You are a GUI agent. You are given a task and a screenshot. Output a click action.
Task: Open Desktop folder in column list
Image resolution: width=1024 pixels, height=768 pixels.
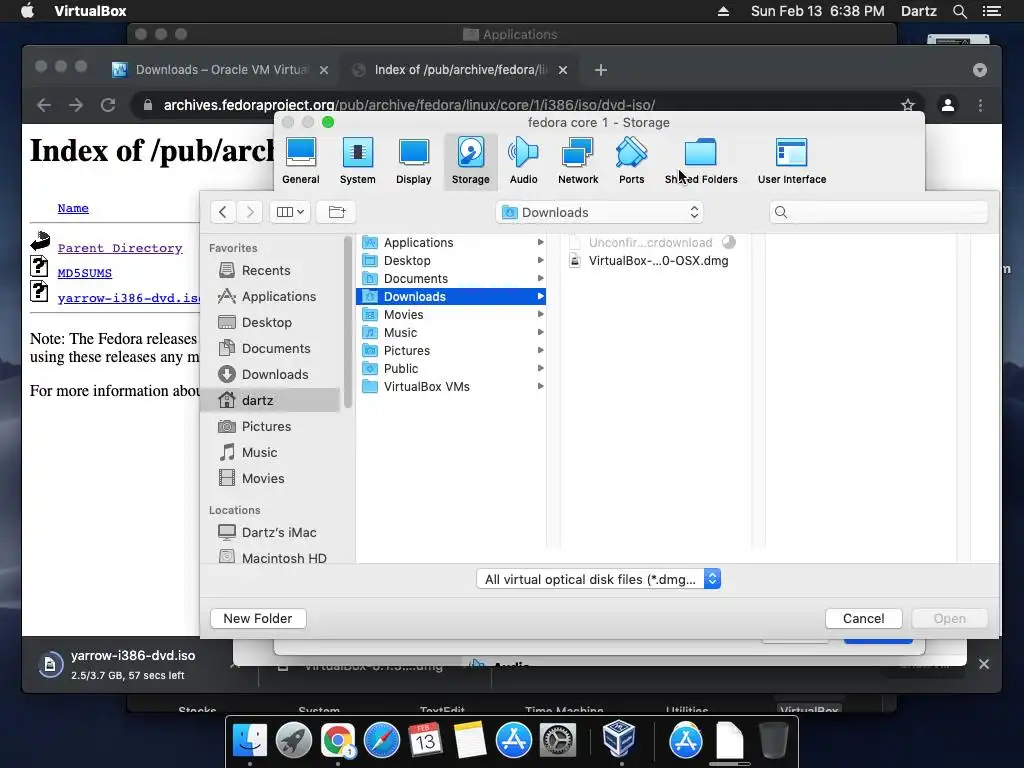[x=451, y=261]
